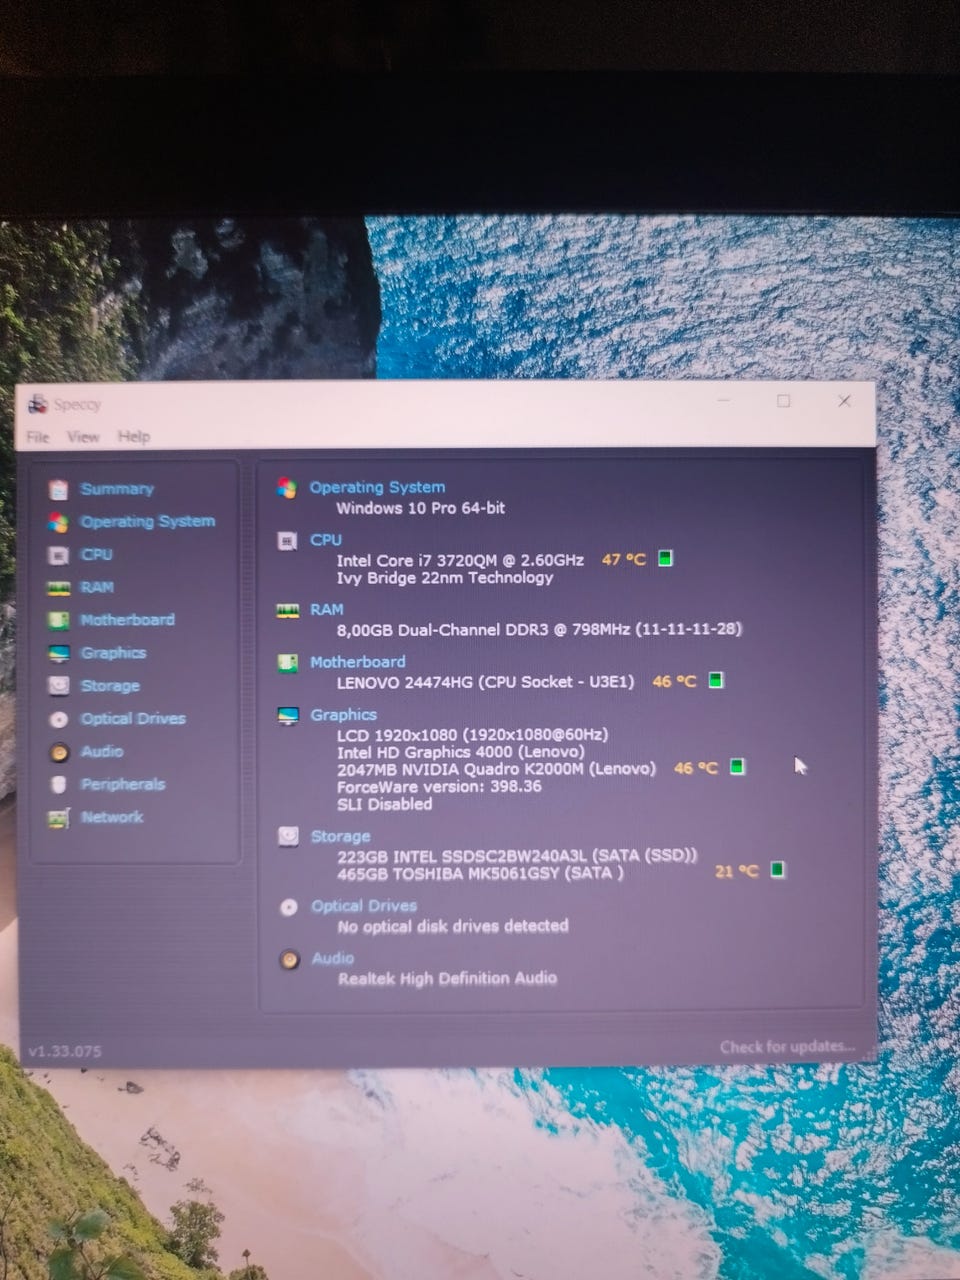Select CPU in the sidebar list
The width and height of the screenshot is (960, 1280).
pos(97,555)
